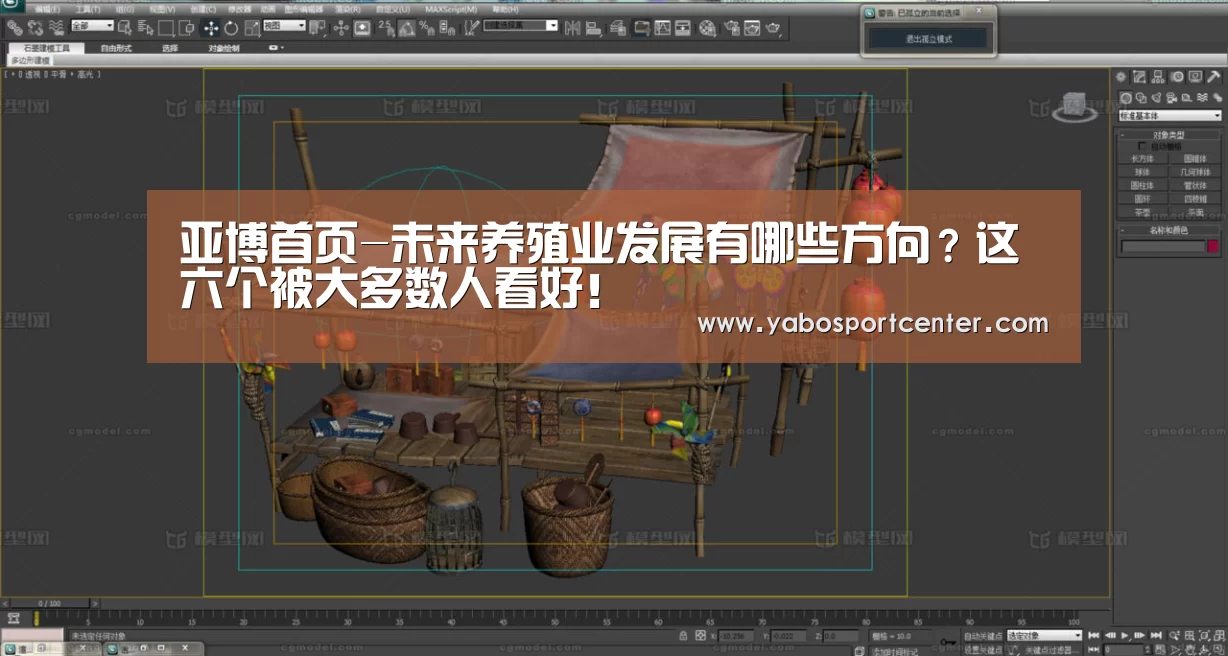Open the 视图 reference coordinate dropdown
Viewport: 1228px width, 656px height.
284,26
